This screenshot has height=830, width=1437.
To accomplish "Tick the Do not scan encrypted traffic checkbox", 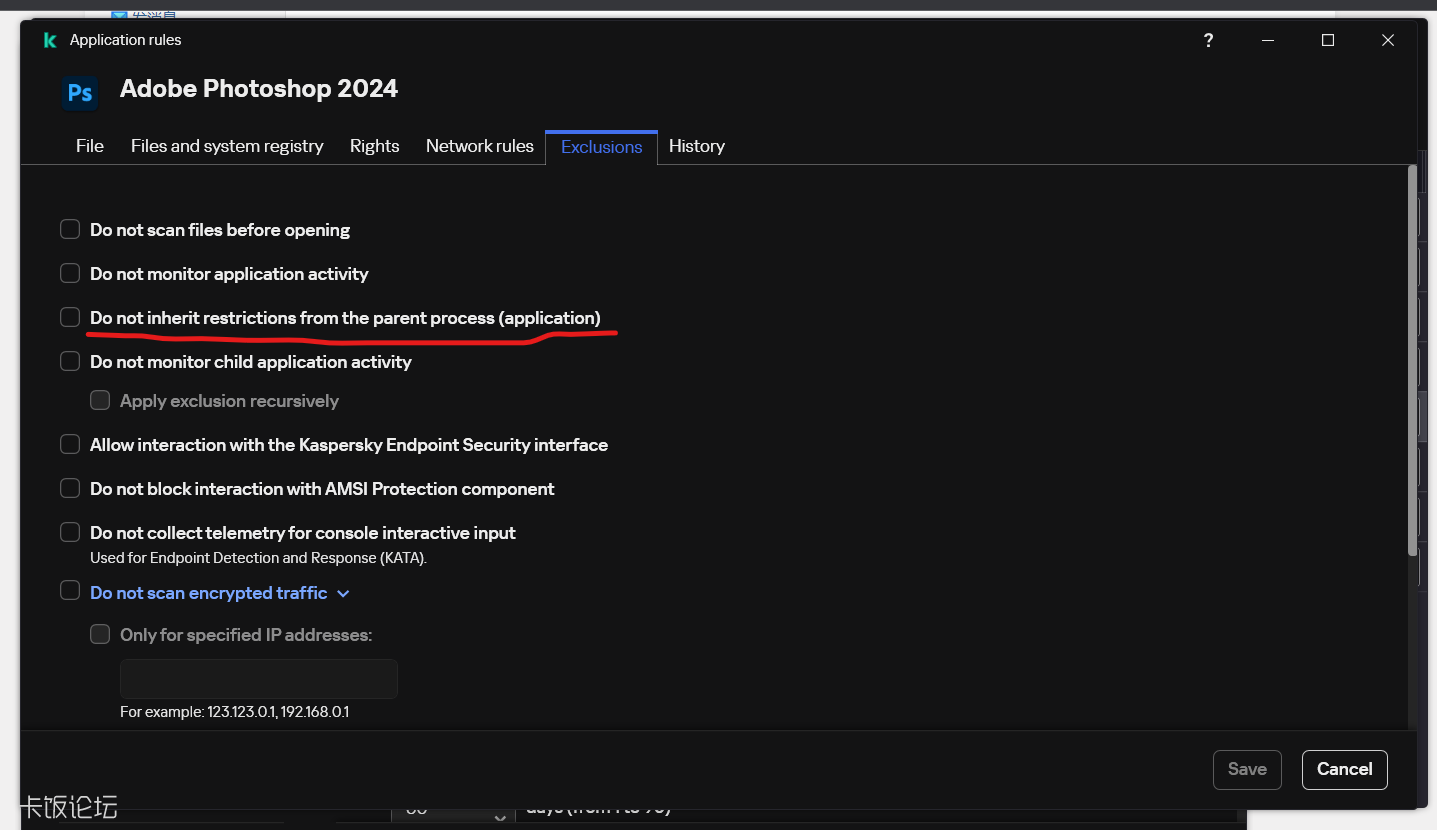I will [x=70, y=590].
